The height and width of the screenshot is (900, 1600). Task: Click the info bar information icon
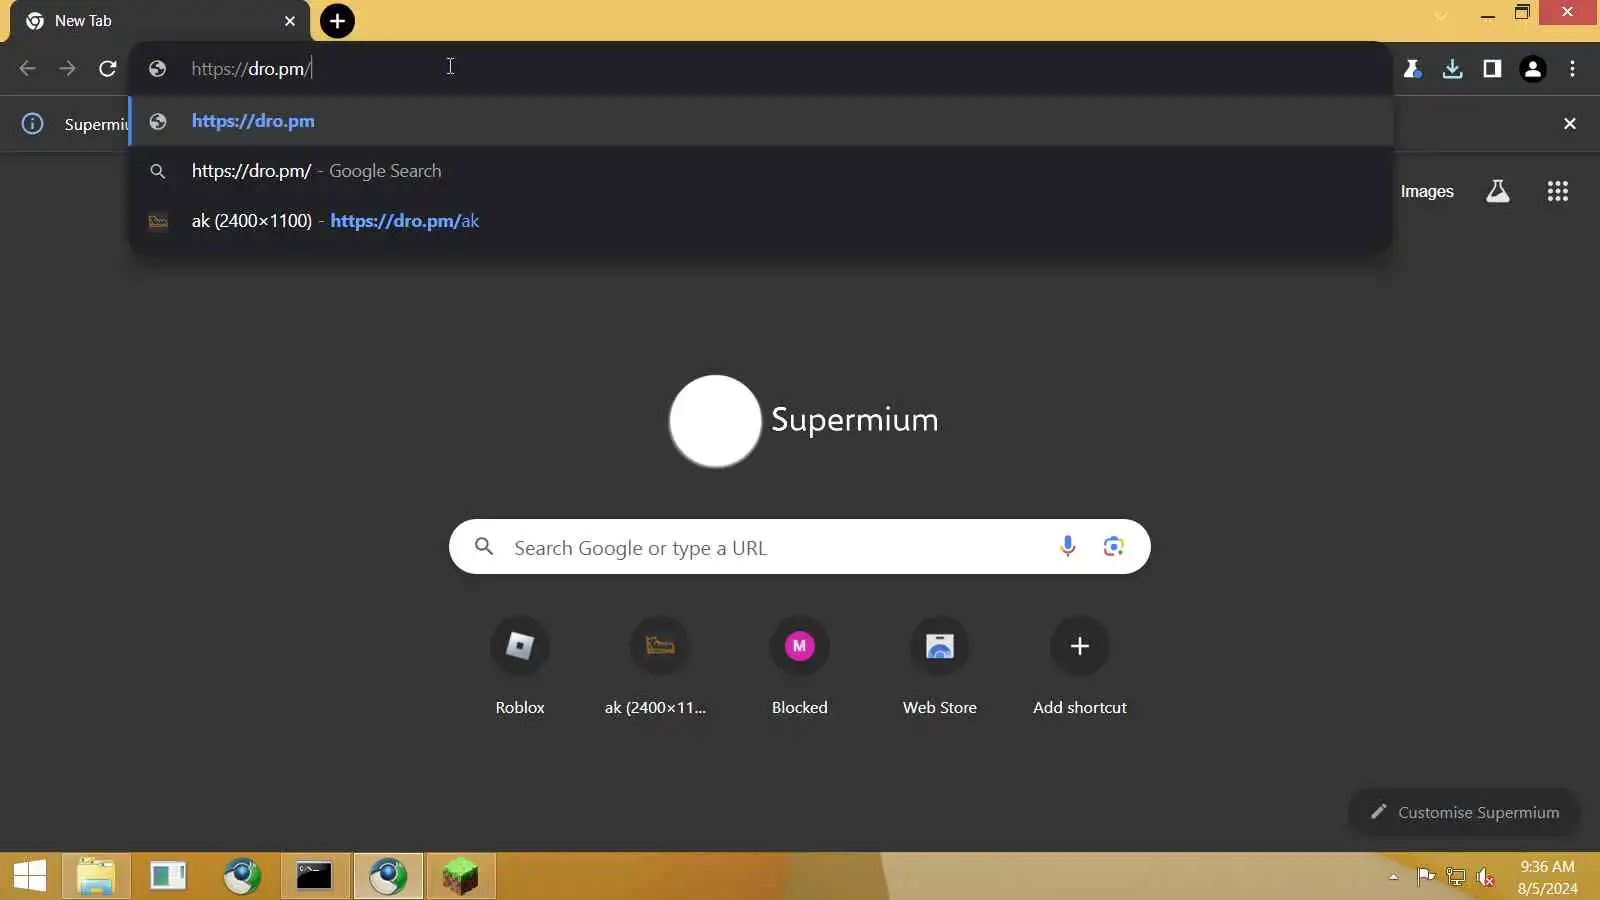[x=33, y=124]
